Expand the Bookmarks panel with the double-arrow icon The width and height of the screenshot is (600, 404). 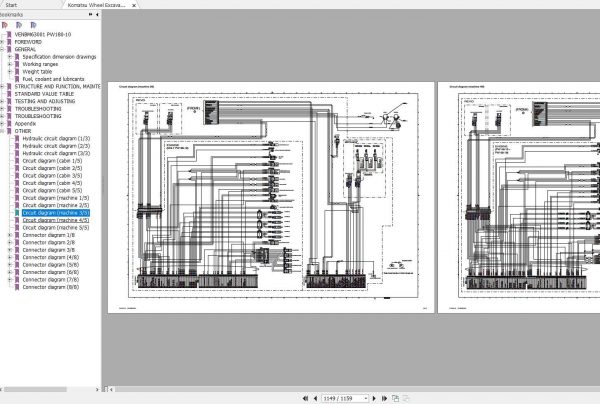click(90, 15)
